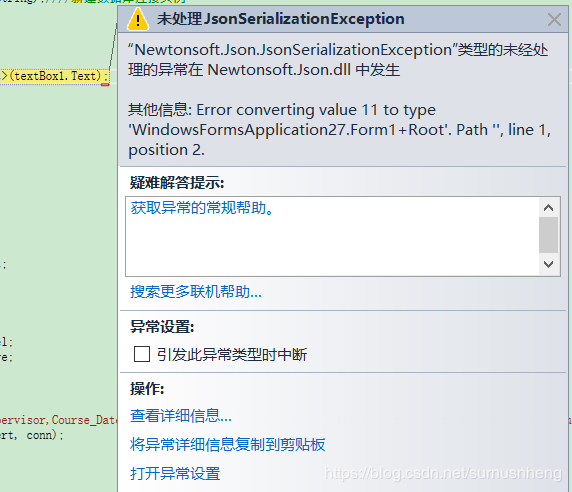Viewport: 572px width, 492px height.
Task: Open the view exception details link
Action: coord(181,415)
